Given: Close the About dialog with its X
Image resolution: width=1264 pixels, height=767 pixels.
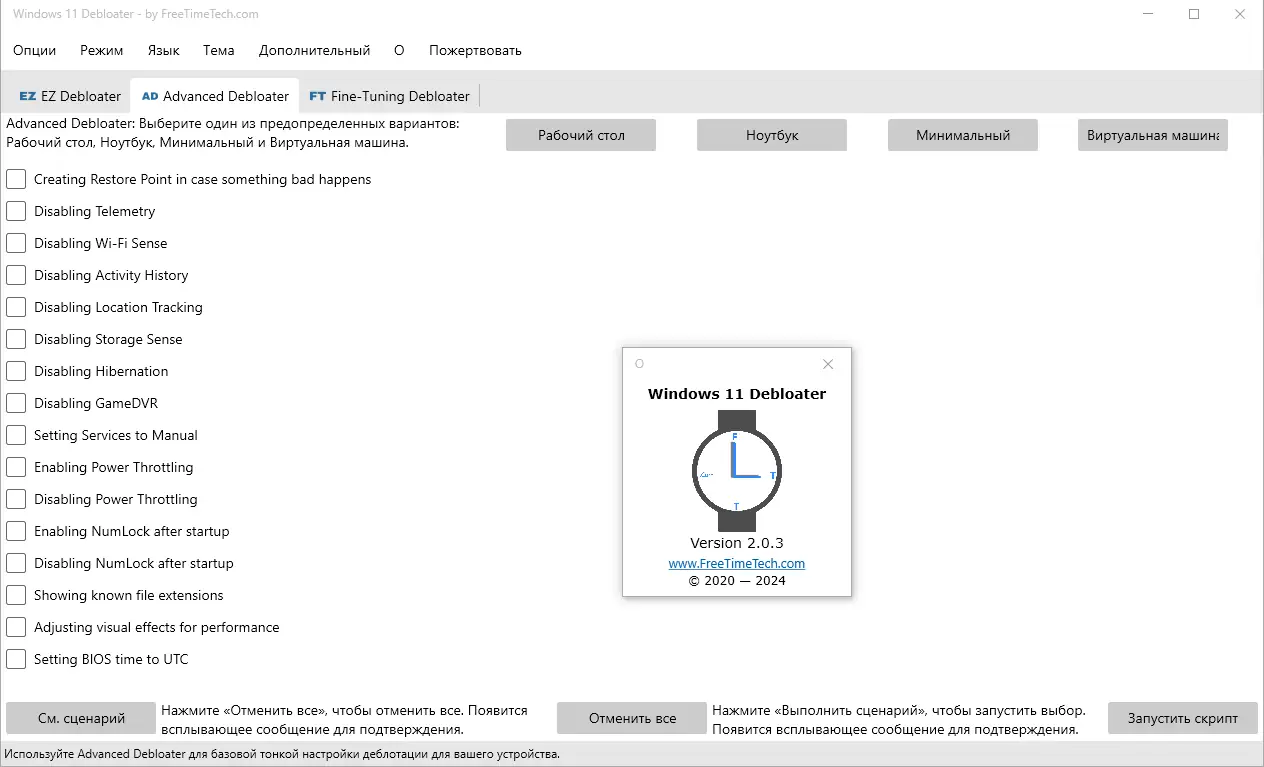Looking at the screenshot, I should [827, 364].
